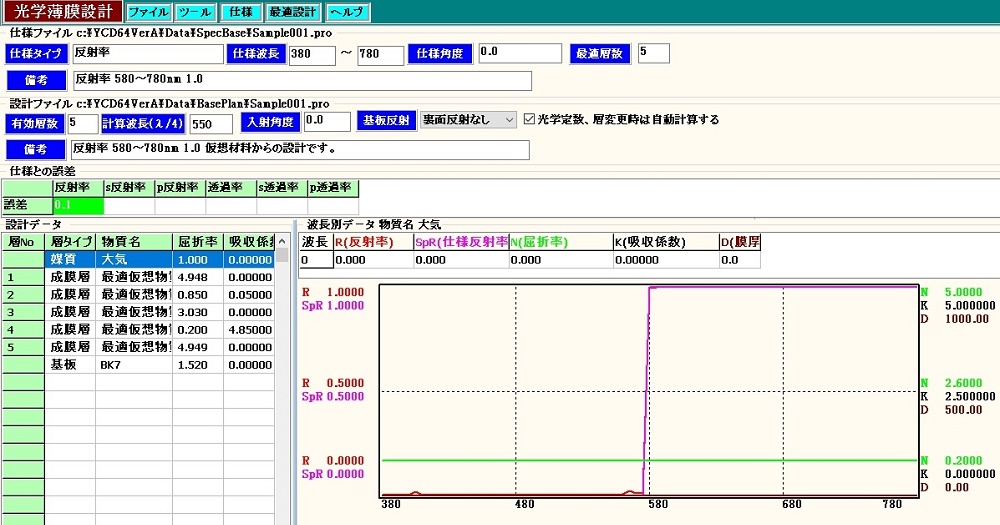Click the design data table scrollbar up arrow

[x=282, y=256]
